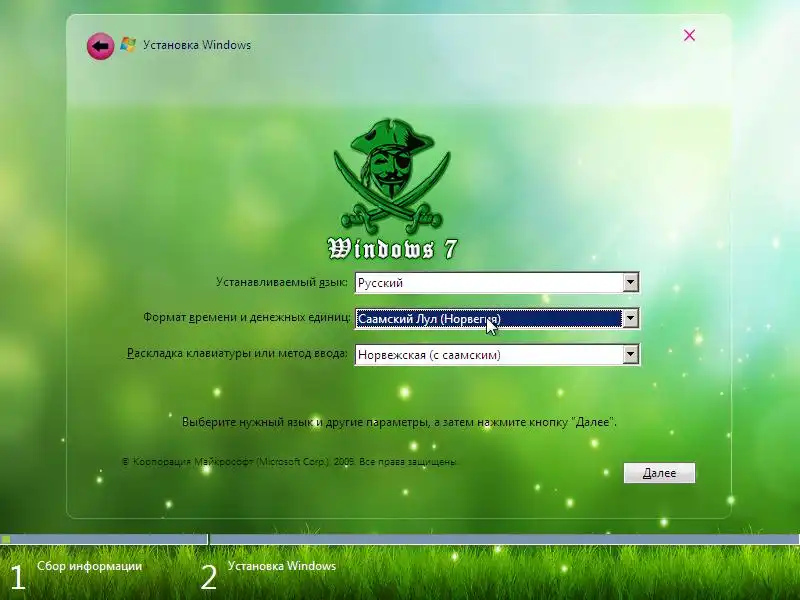
Task: Click the Устанавливаемый язык label
Action: click(x=282, y=282)
